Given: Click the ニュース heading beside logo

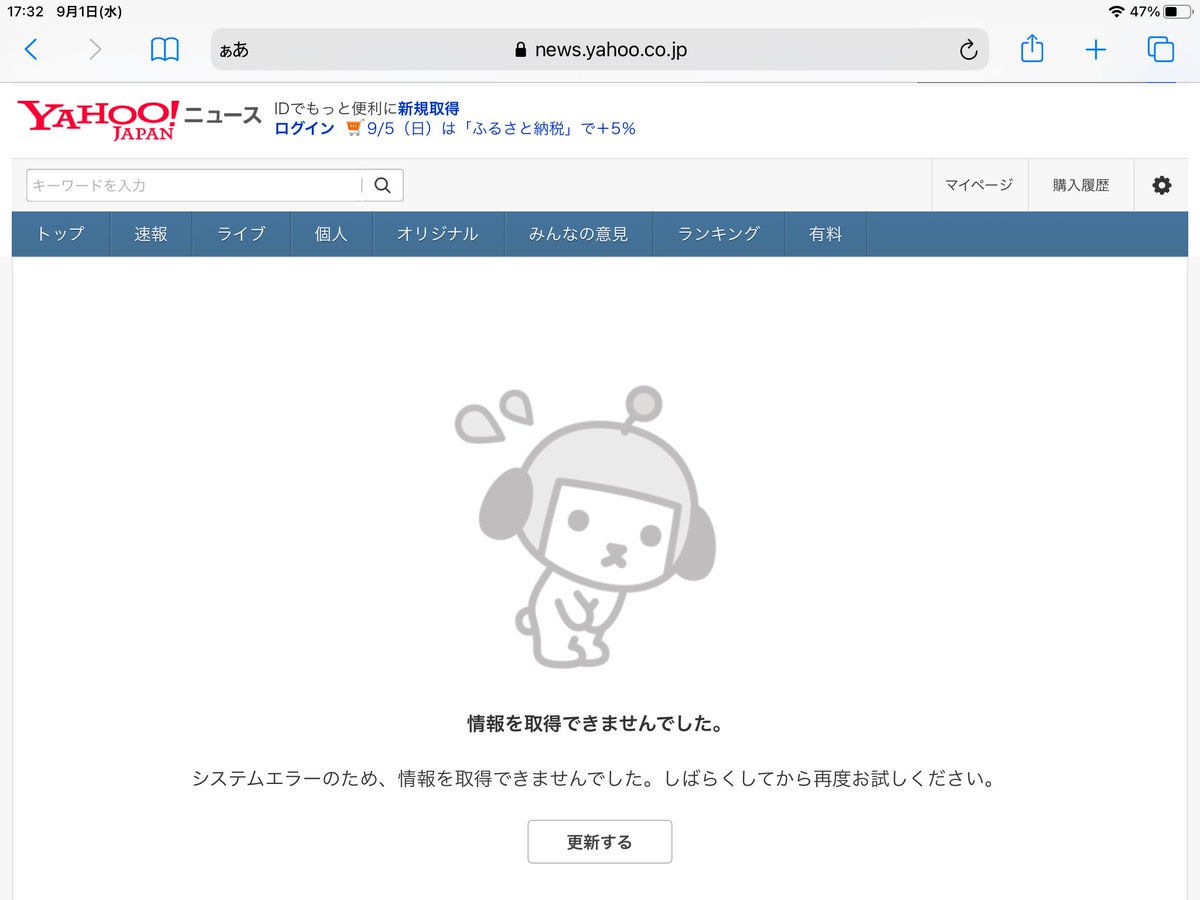Looking at the screenshot, I should (x=223, y=115).
